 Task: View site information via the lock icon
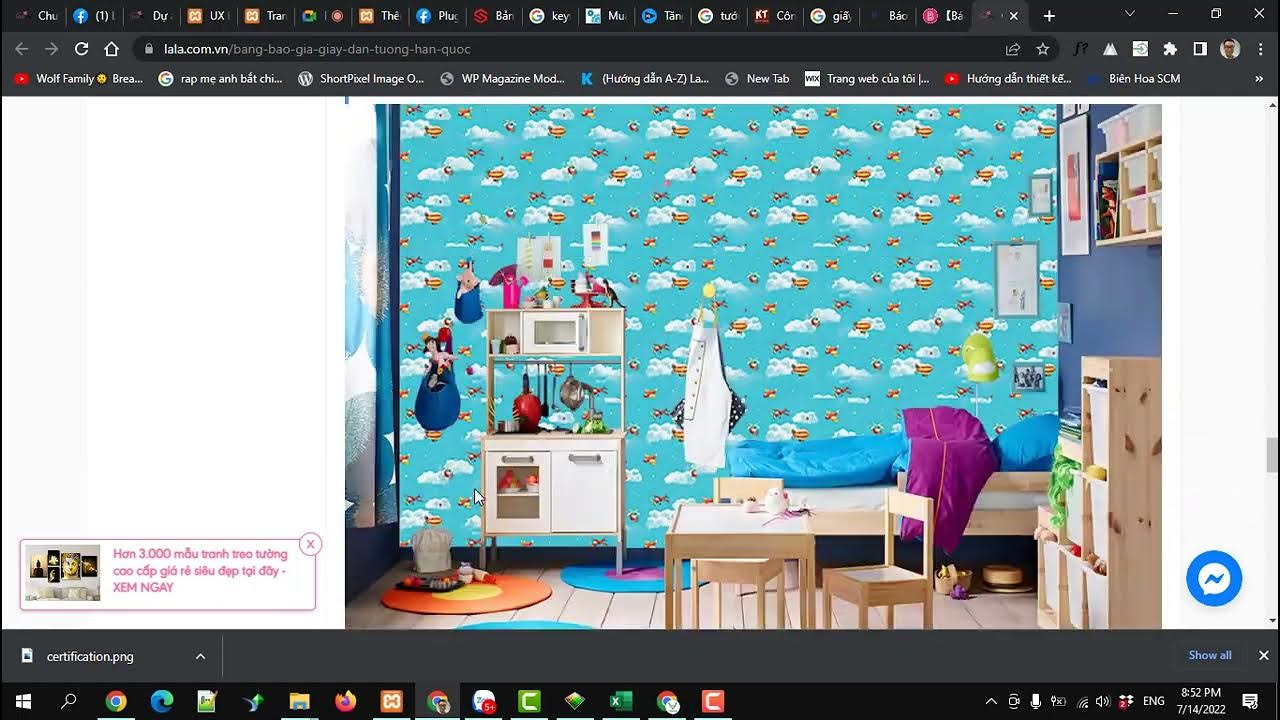[x=149, y=49]
